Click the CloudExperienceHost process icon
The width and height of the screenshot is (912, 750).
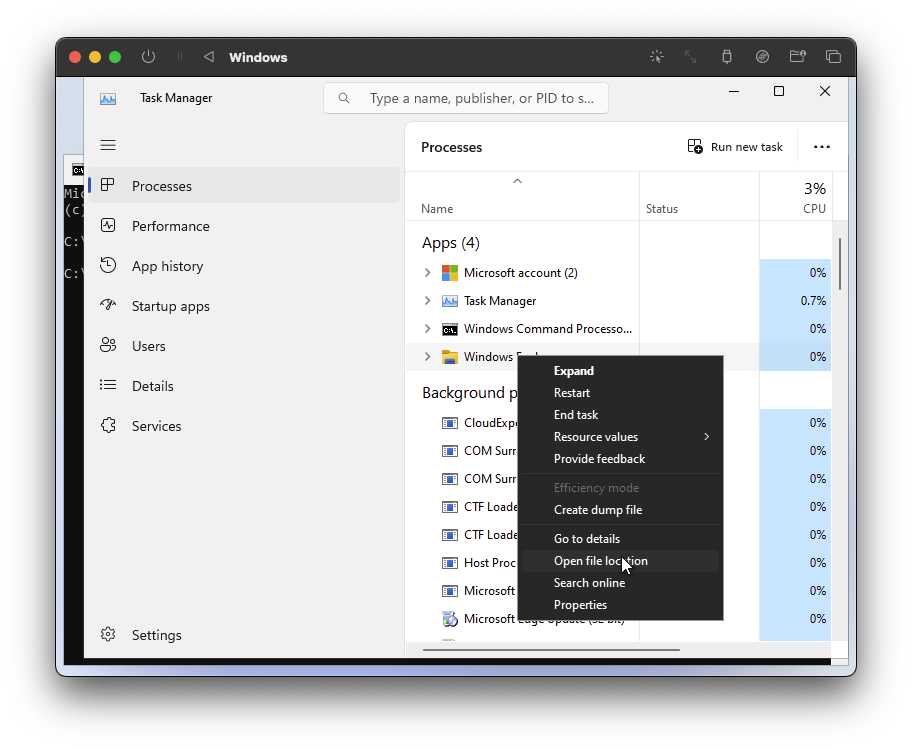point(450,423)
